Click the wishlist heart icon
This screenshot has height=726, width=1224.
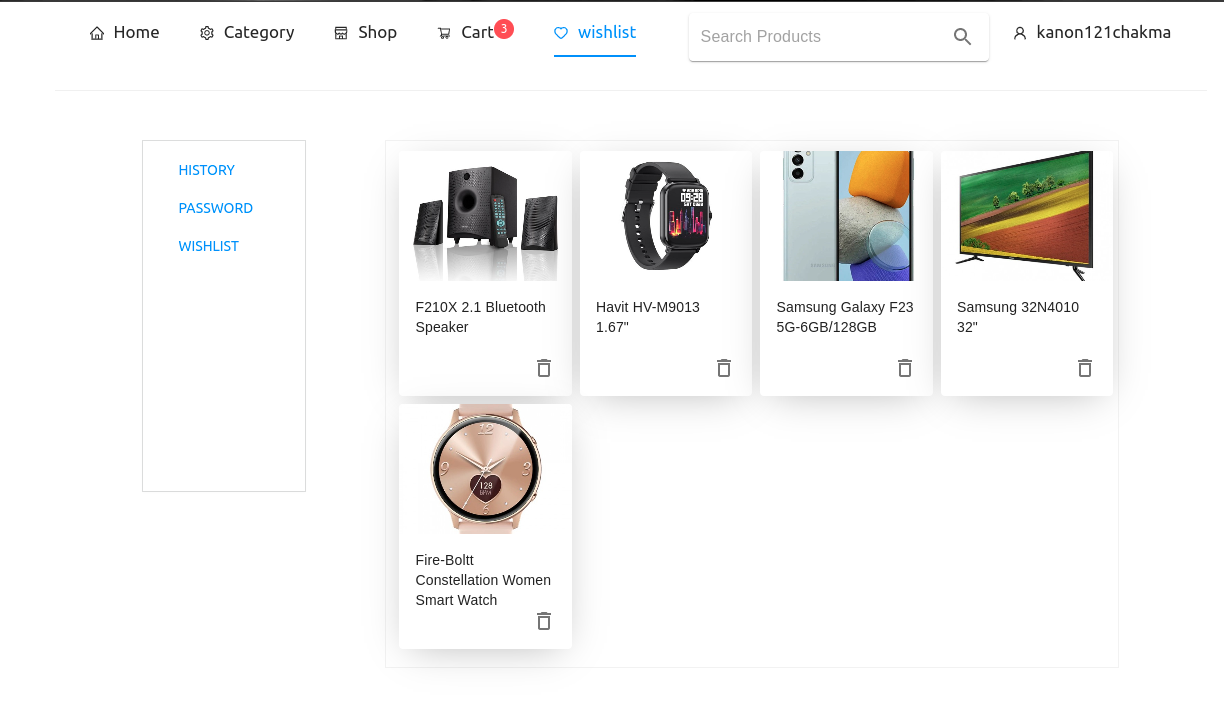tap(561, 32)
